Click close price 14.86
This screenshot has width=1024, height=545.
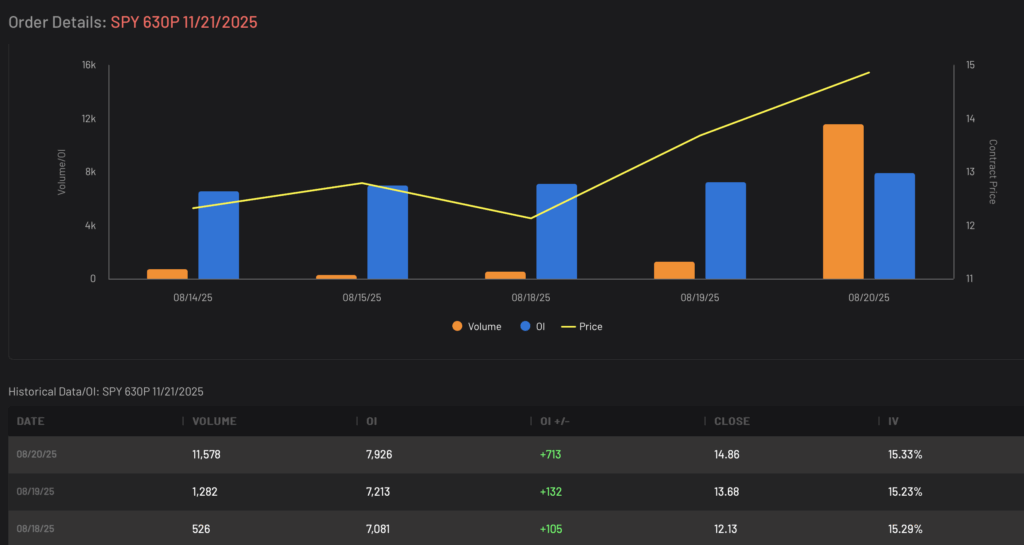(727, 454)
